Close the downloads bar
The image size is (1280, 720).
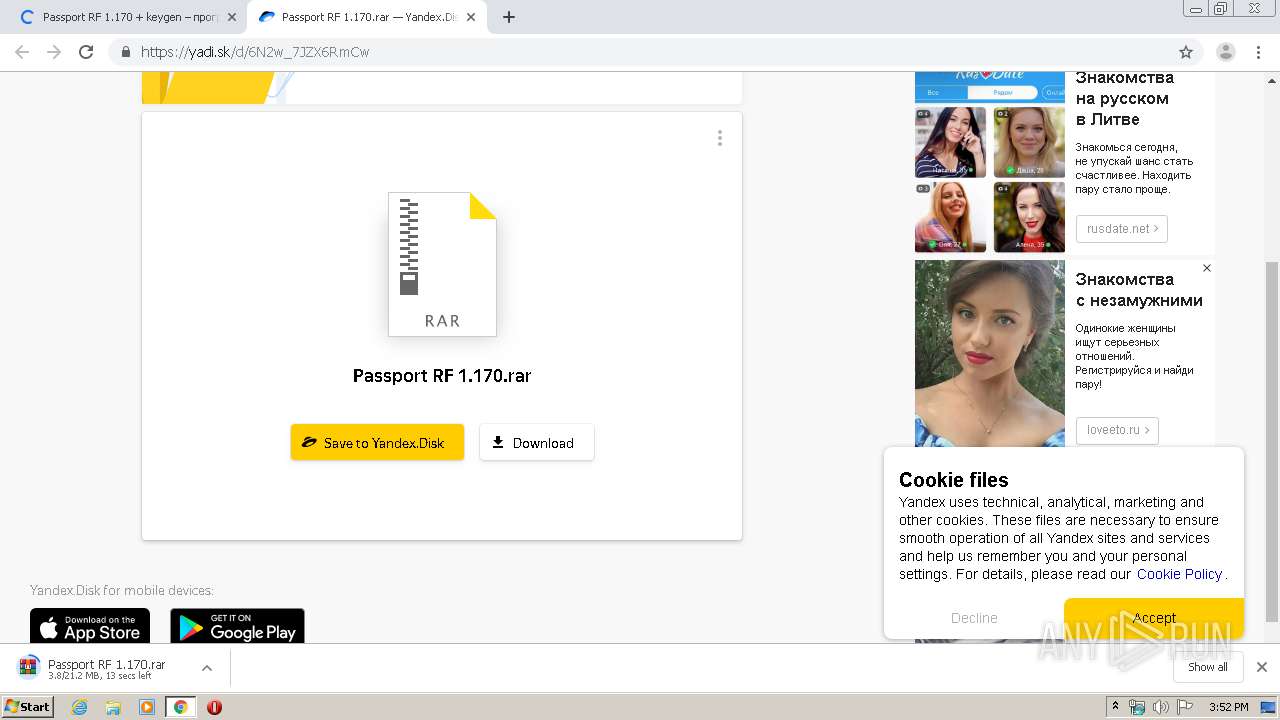pyautogui.click(x=1262, y=667)
